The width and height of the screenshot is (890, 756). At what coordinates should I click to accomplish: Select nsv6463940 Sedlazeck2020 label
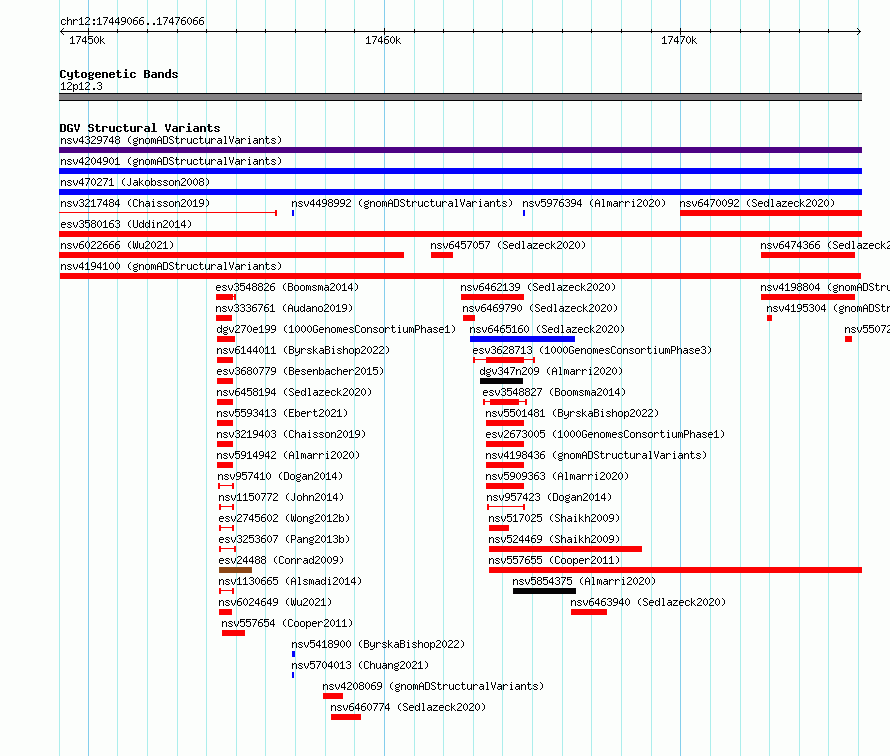click(648, 602)
